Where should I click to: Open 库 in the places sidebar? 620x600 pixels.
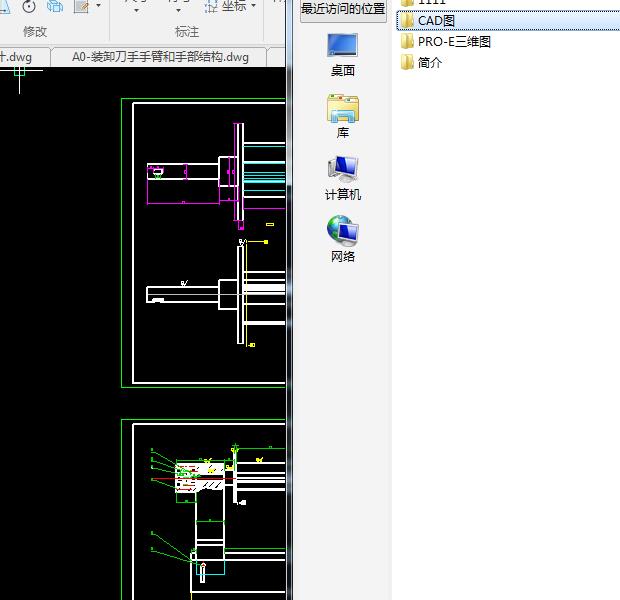click(x=343, y=116)
